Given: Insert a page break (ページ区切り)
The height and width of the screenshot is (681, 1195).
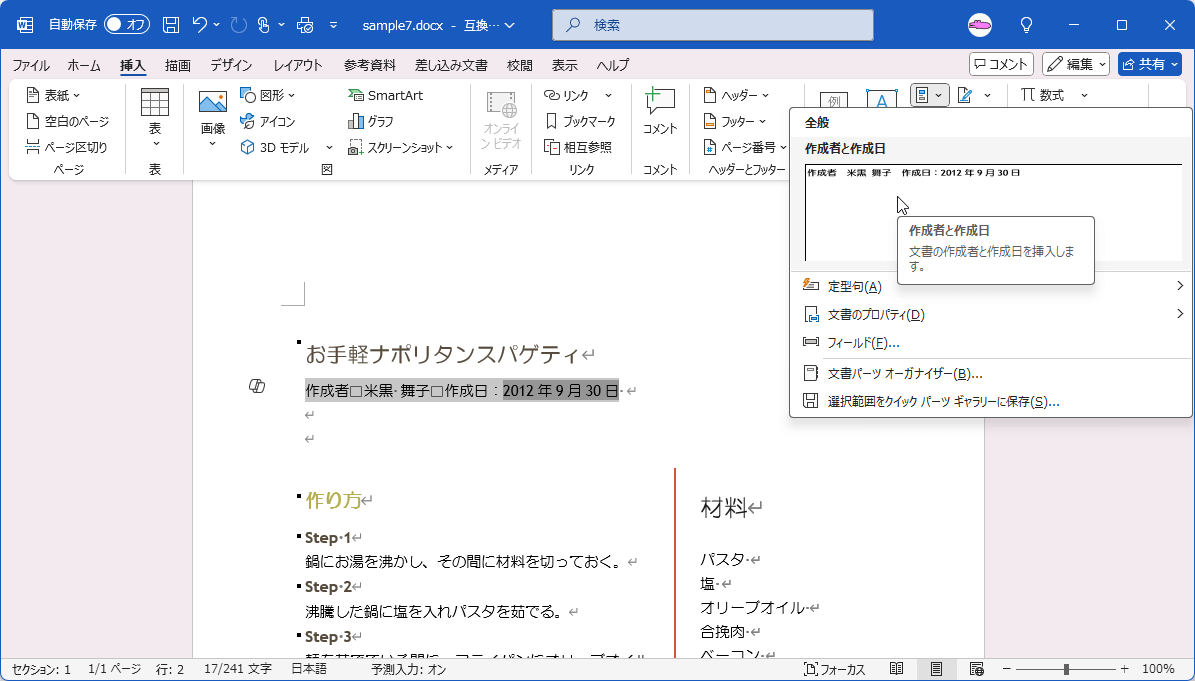Looking at the screenshot, I should pos(66,147).
